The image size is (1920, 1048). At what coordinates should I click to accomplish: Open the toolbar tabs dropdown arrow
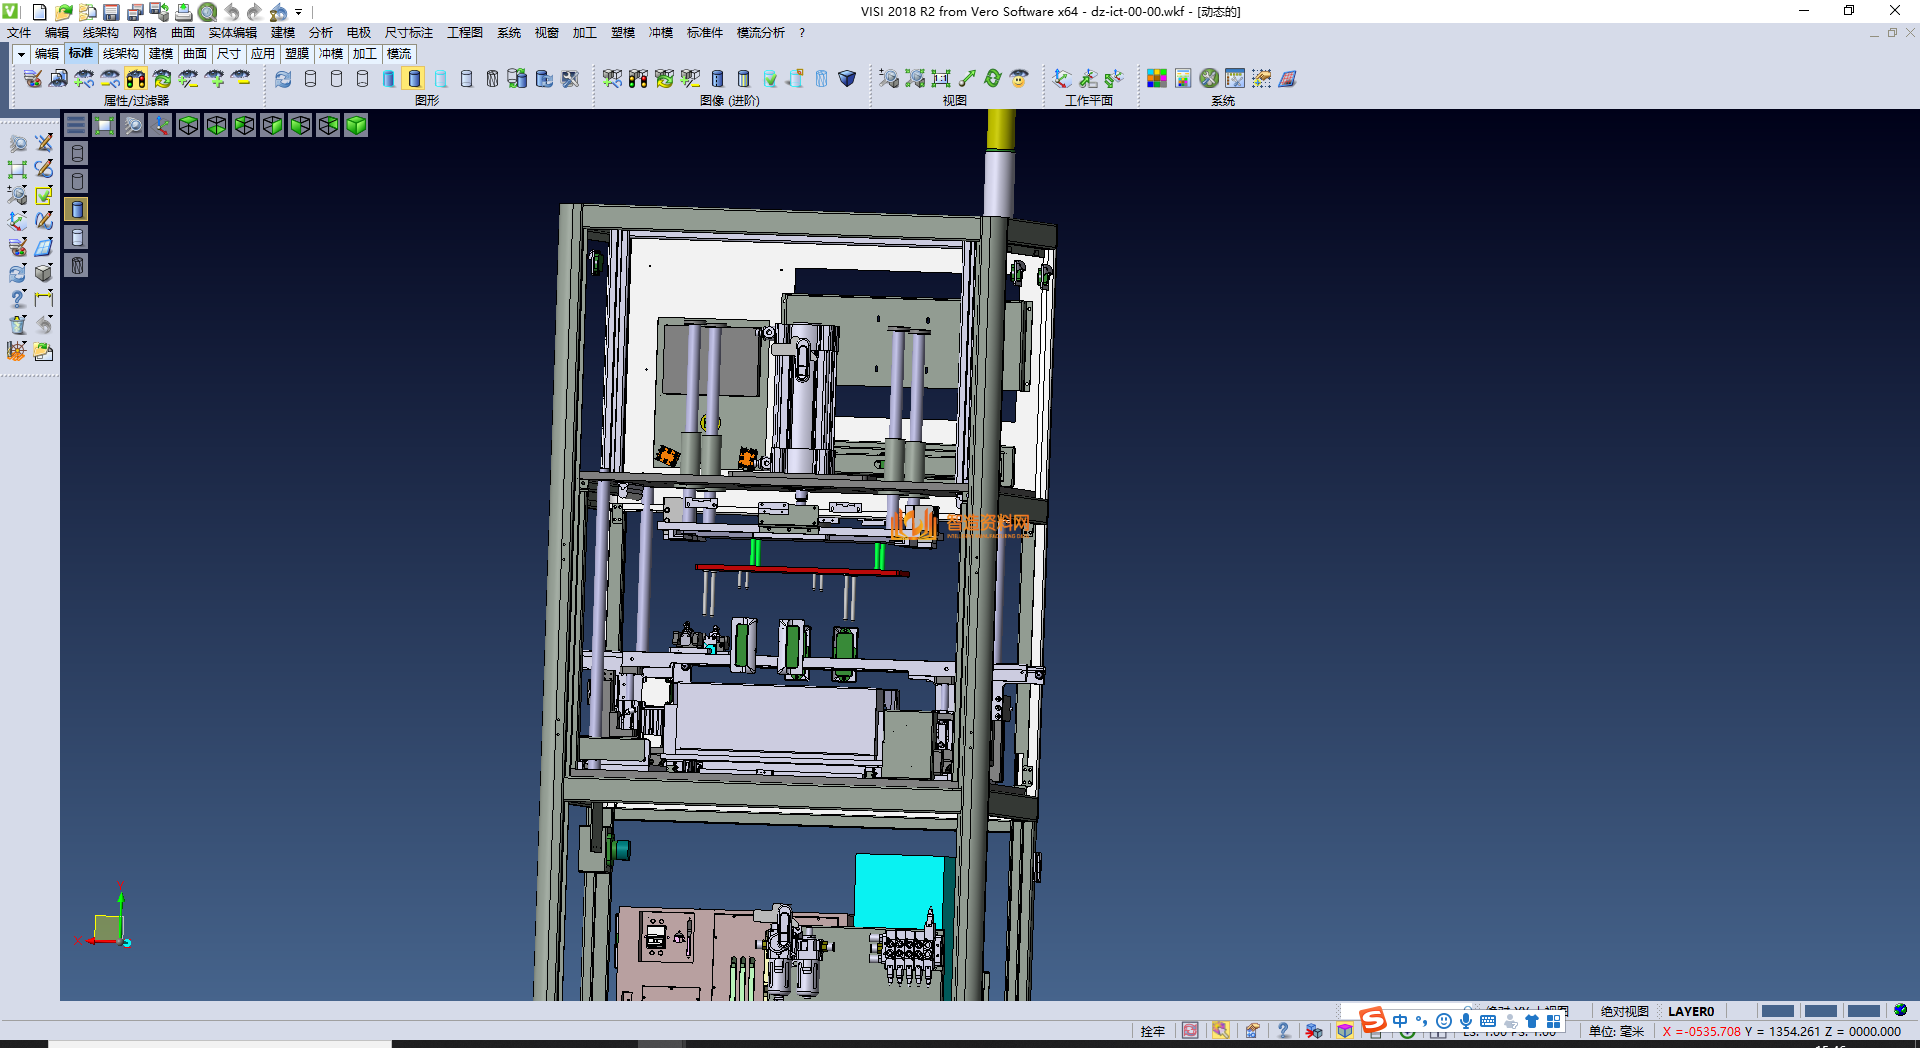(x=20, y=54)
